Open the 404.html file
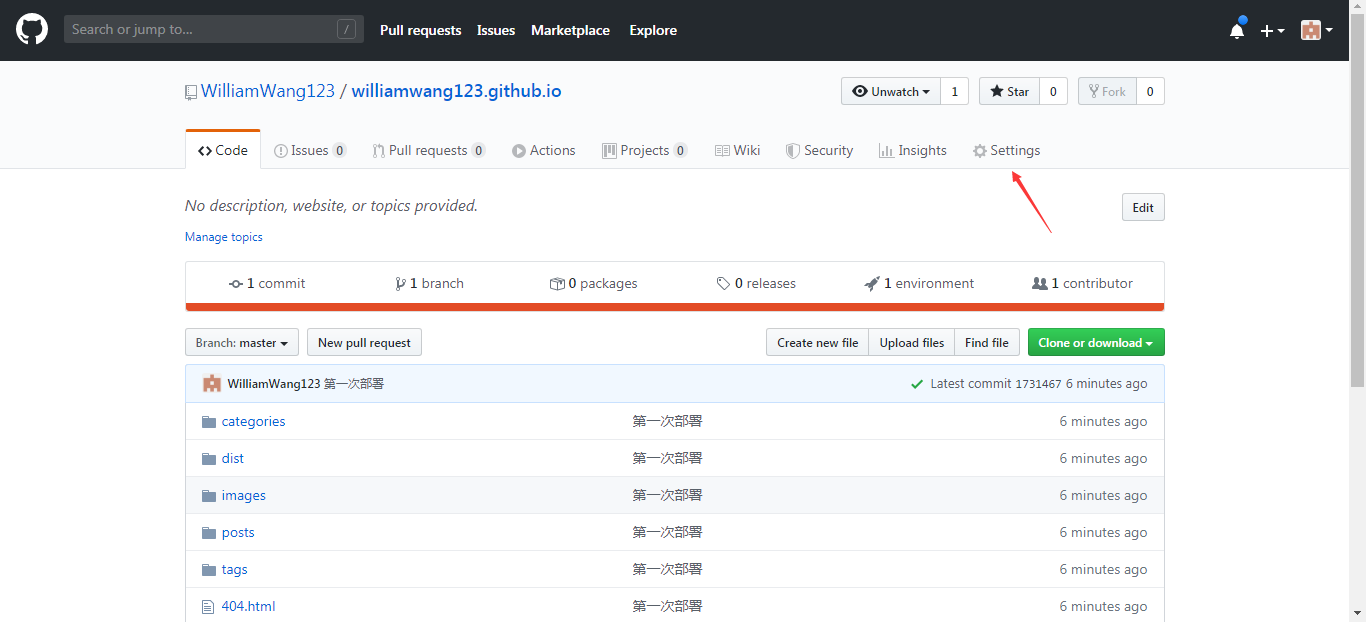 point(248,607)
